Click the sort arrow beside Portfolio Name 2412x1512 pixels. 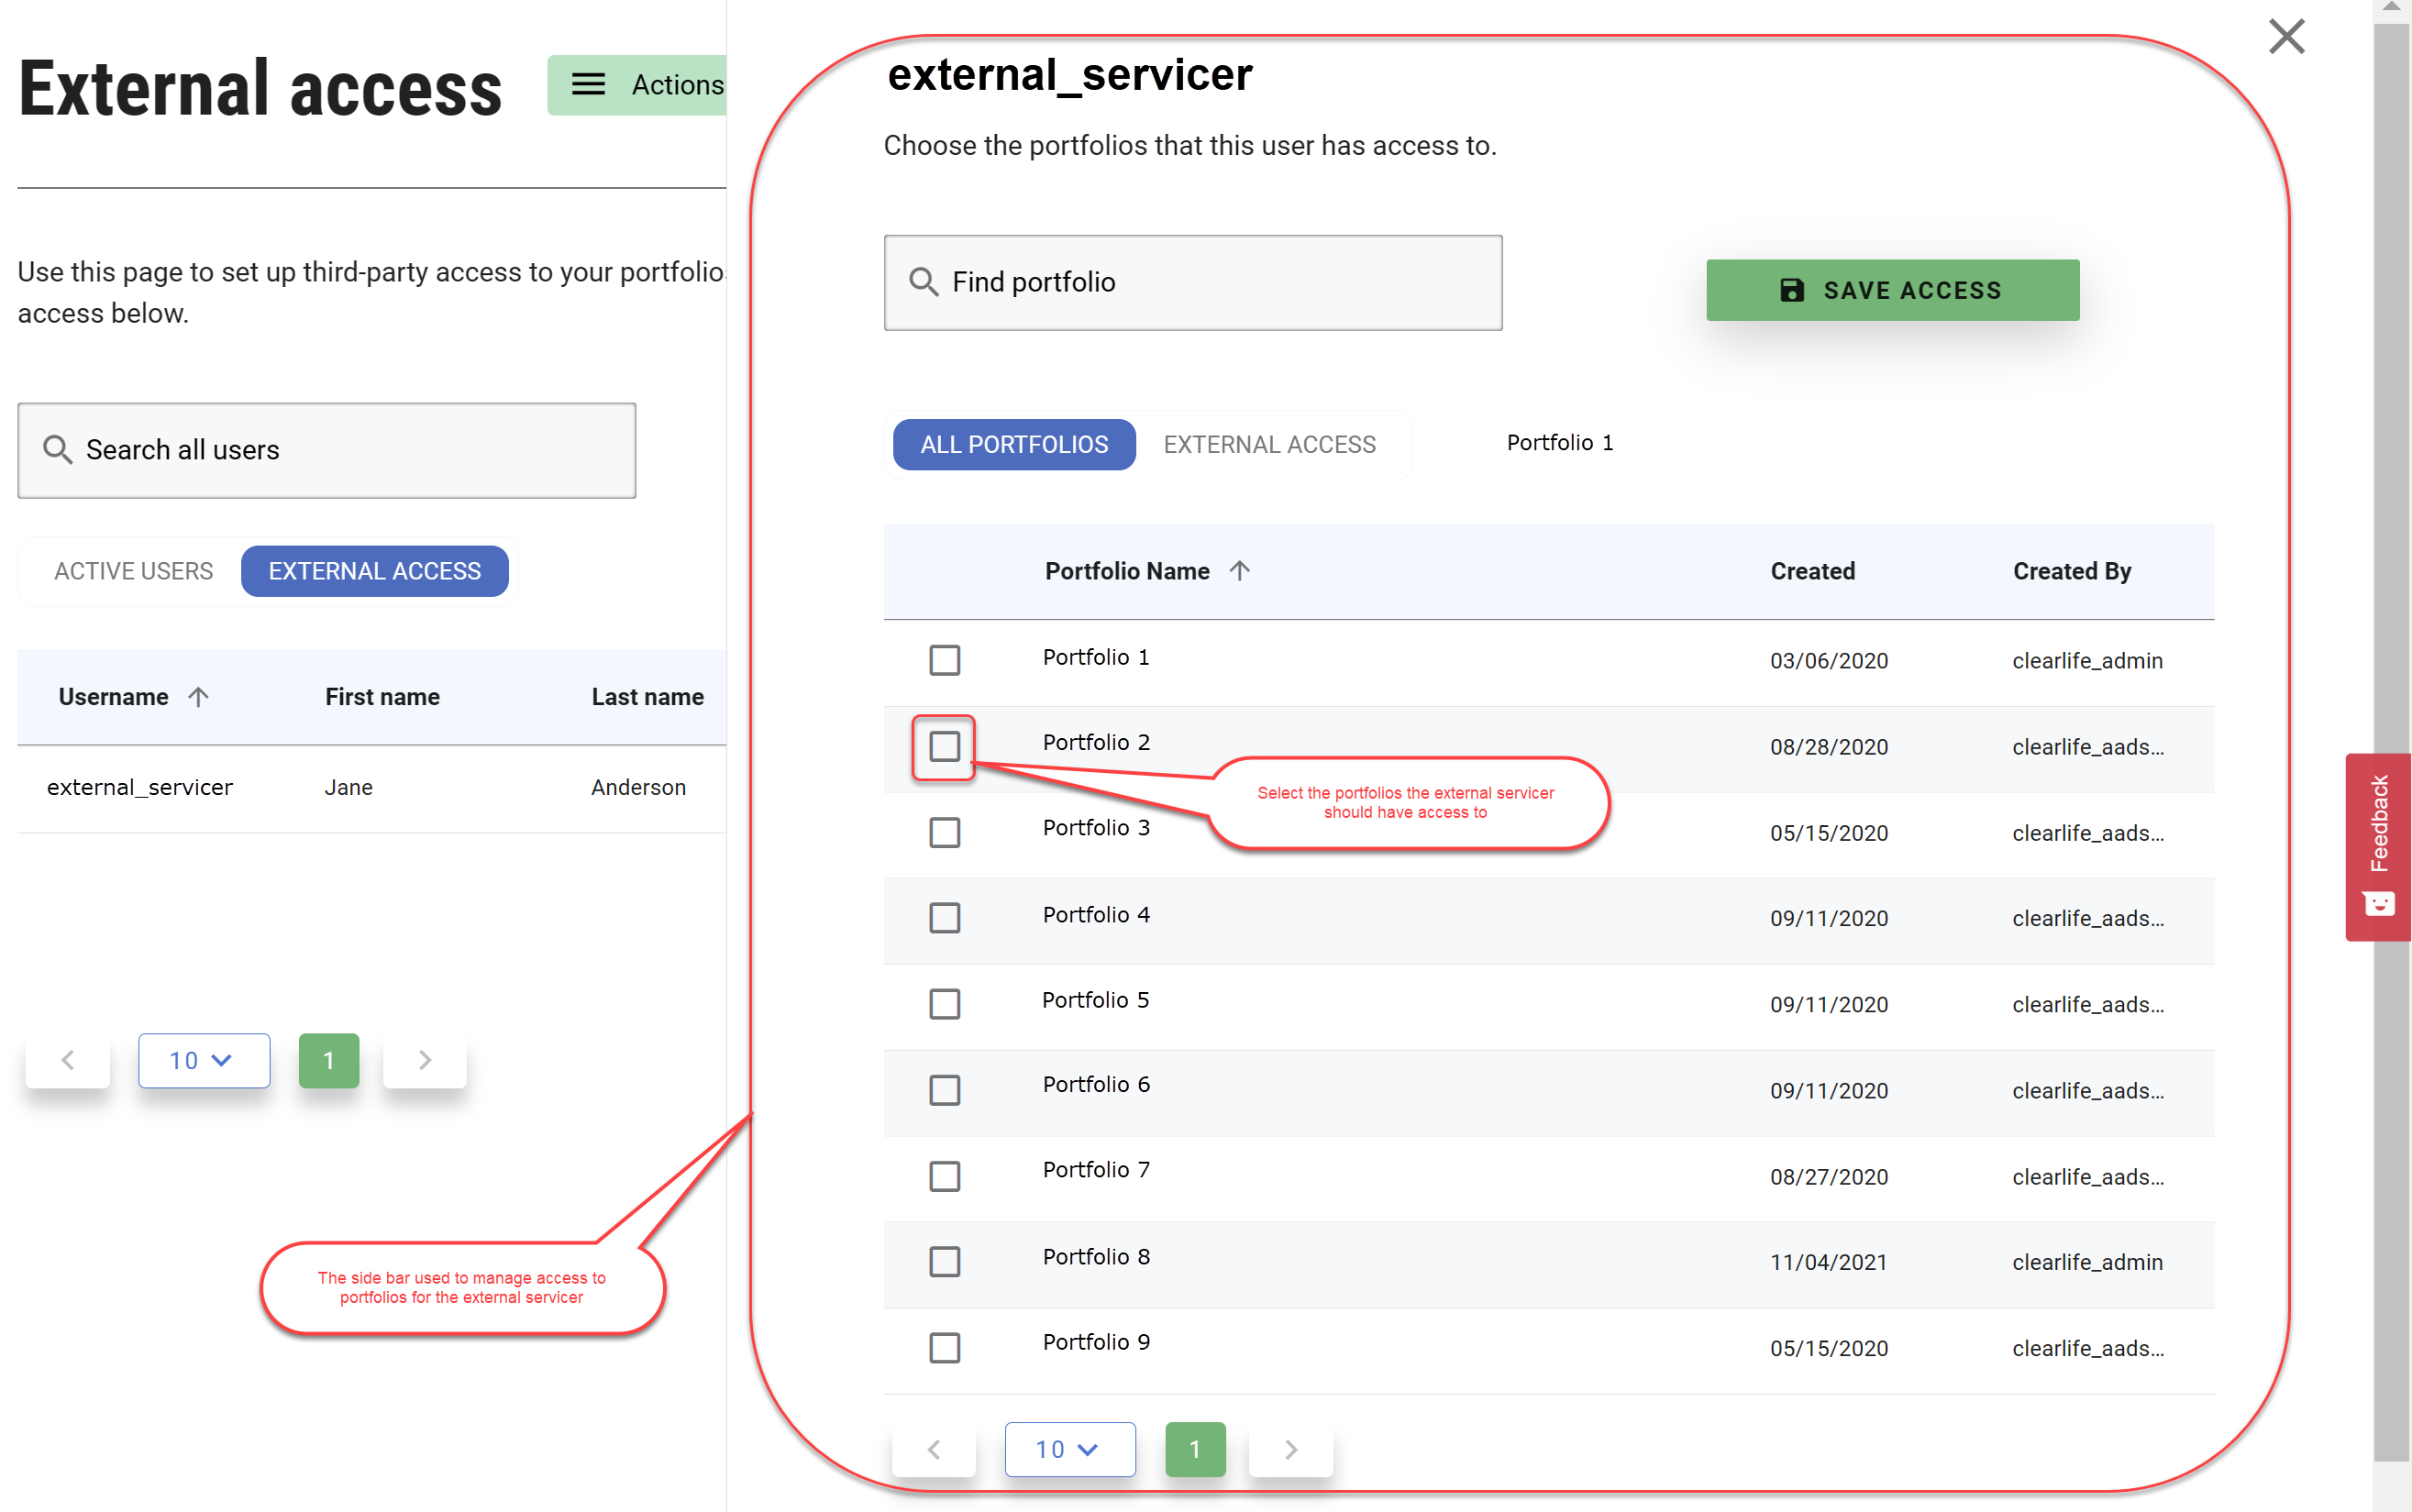click(1240, 571)
